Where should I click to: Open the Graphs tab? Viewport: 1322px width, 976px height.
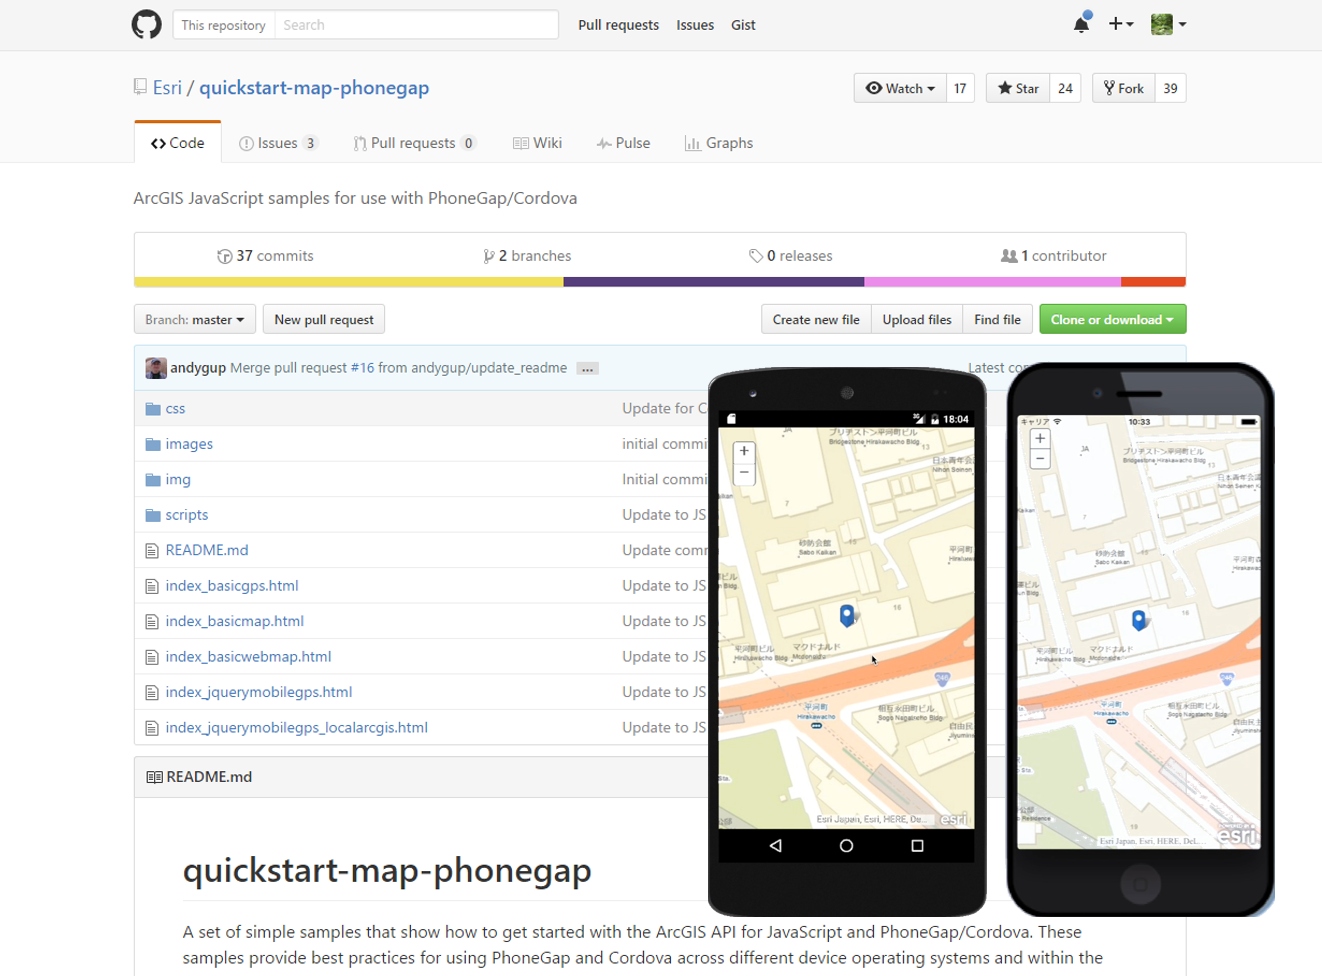[x=719, y=143]
